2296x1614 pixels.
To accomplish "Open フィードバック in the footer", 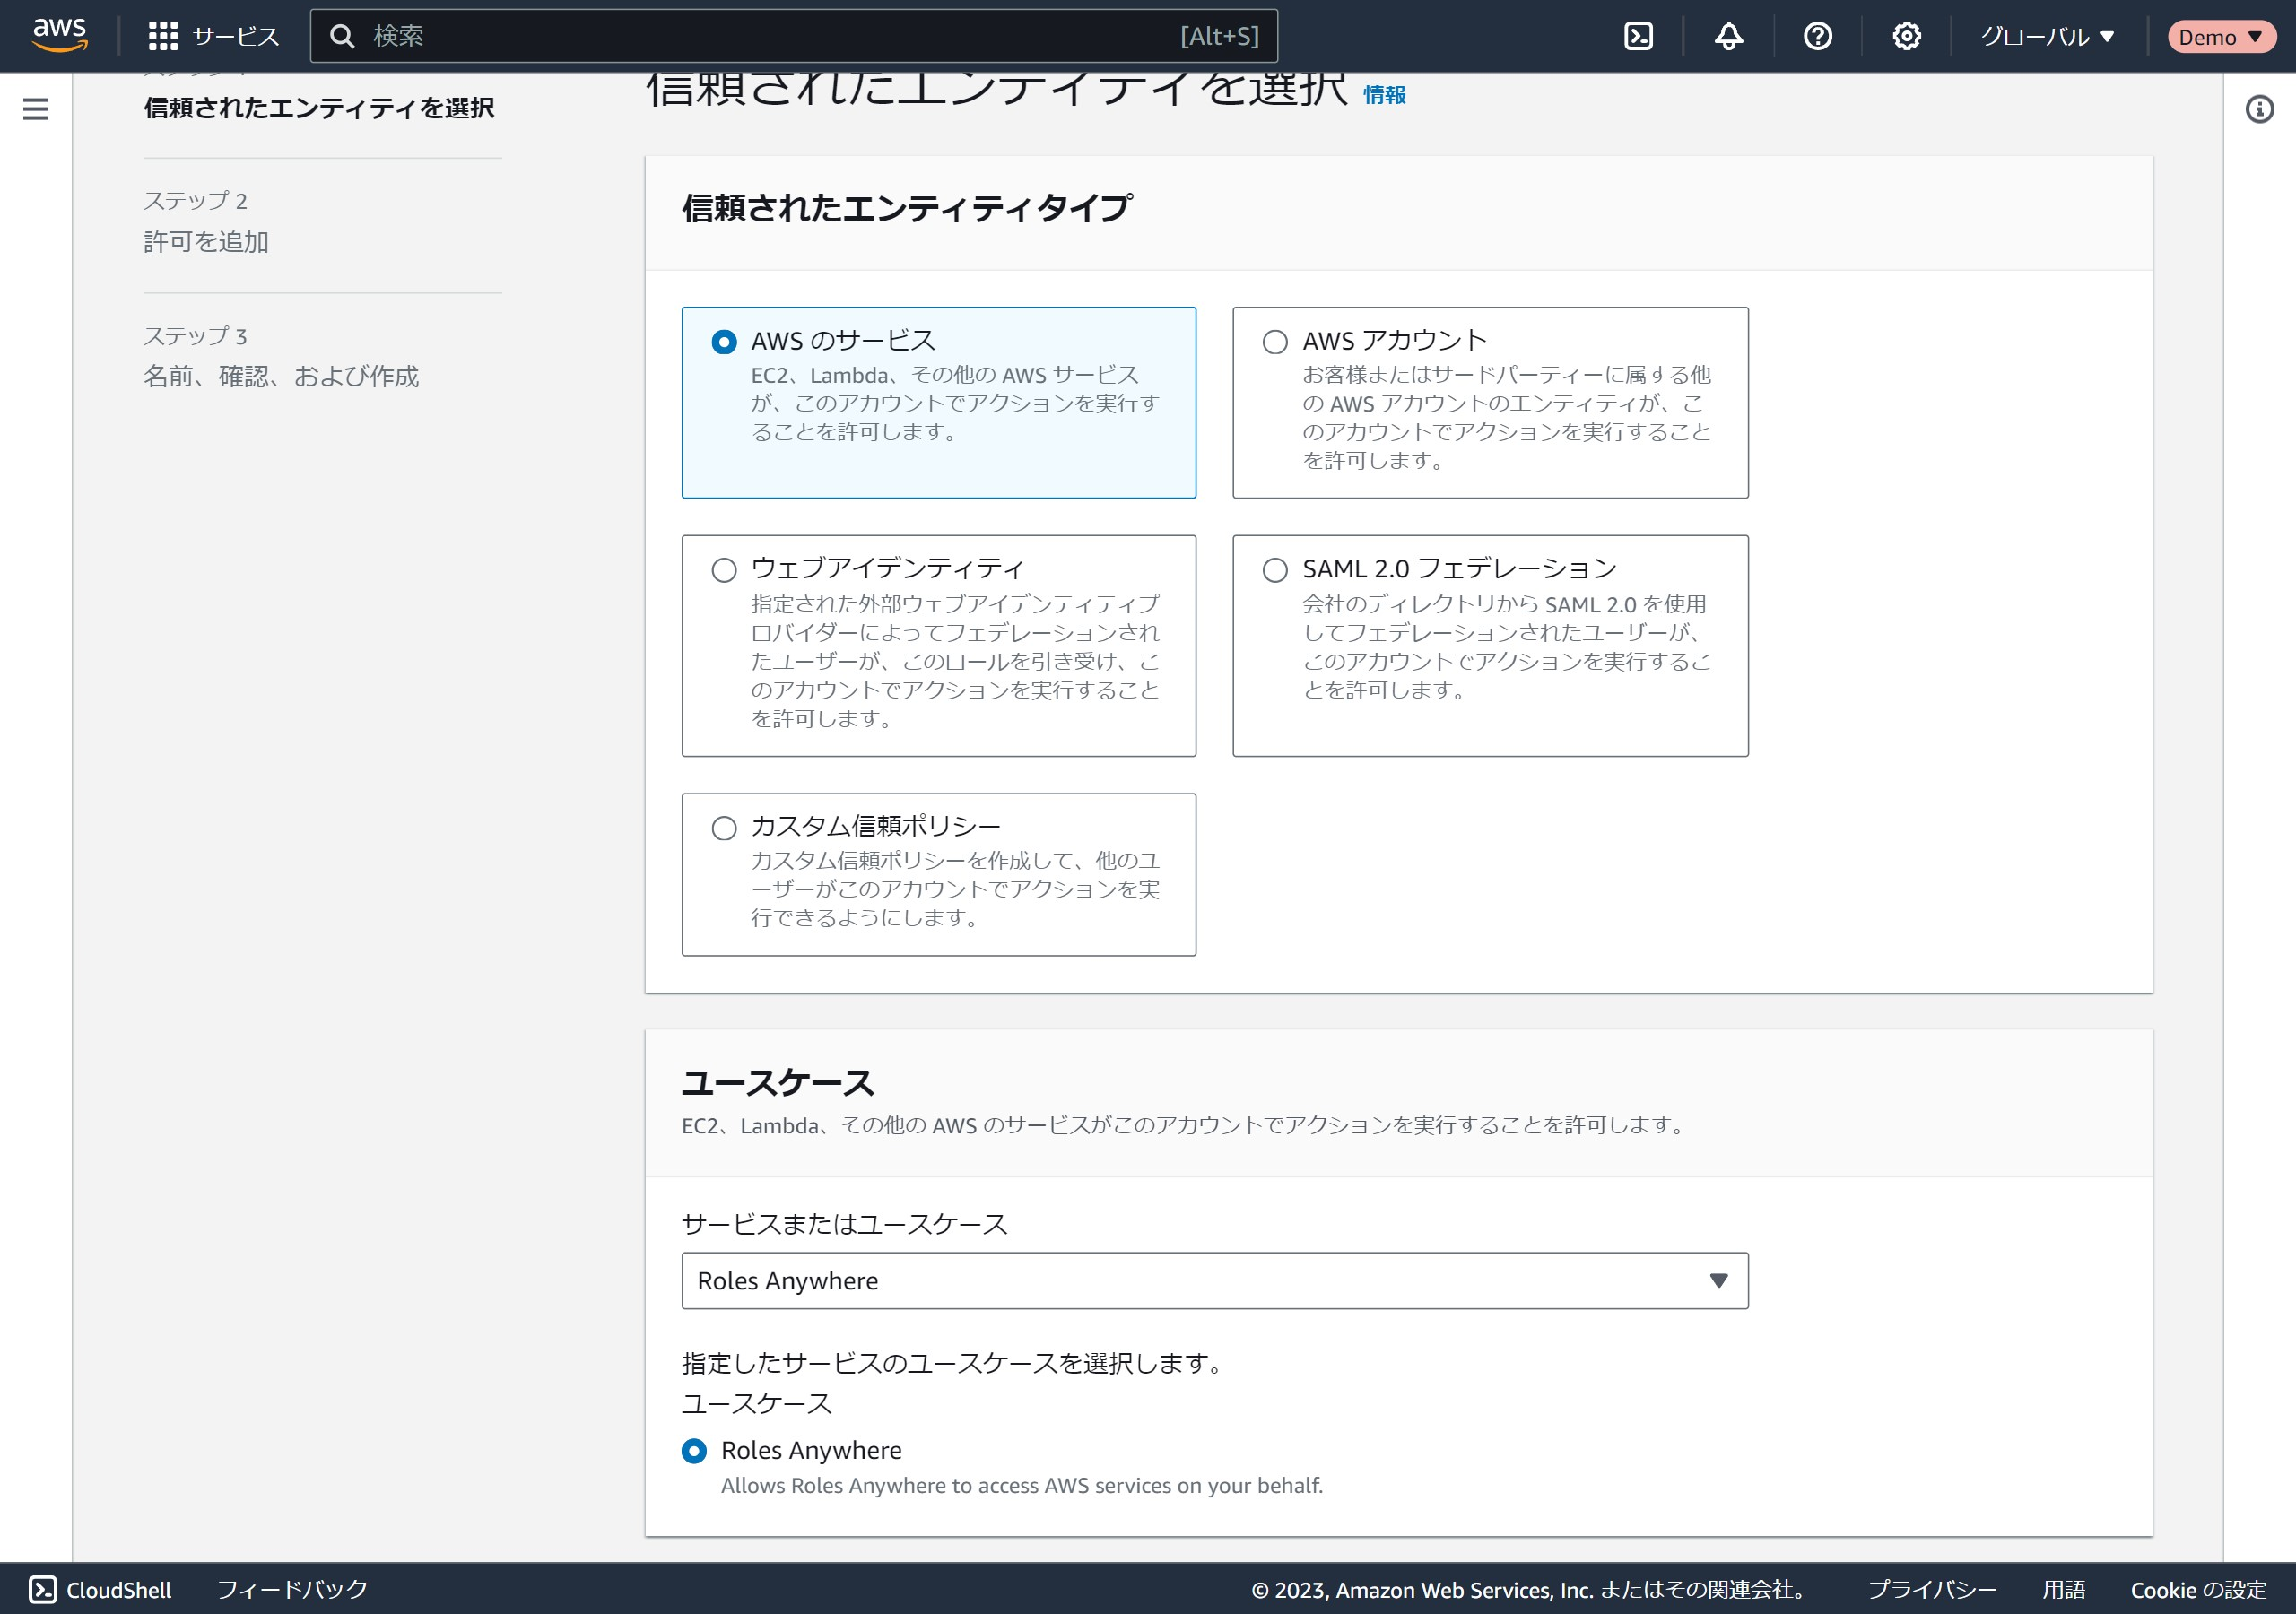I will click(292, 1589).
